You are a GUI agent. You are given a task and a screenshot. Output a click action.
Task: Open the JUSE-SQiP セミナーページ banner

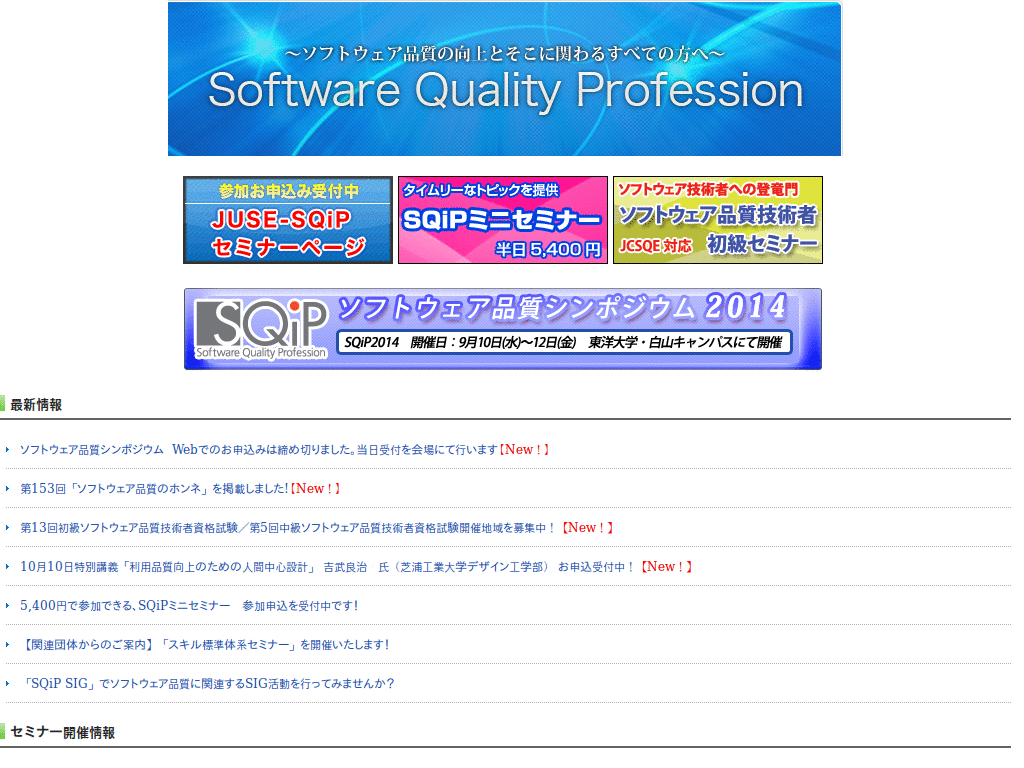click(x=288, y=220)
